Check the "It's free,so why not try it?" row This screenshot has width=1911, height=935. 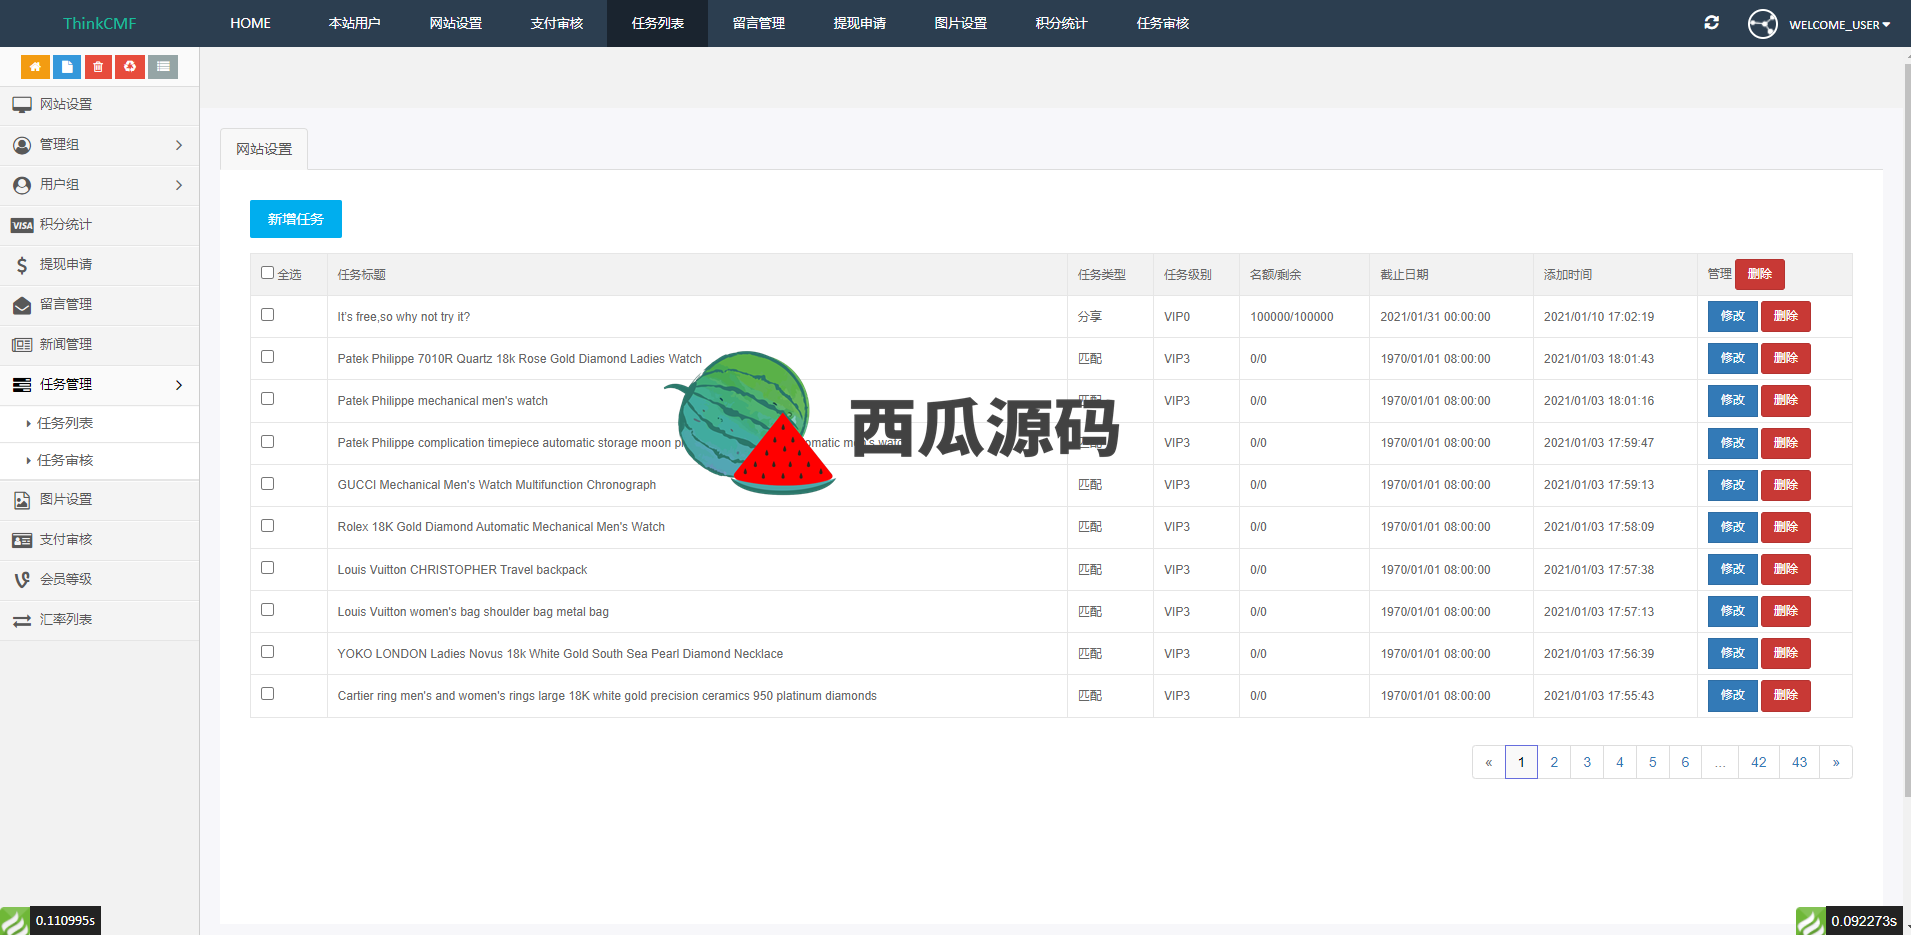point(267,314)
